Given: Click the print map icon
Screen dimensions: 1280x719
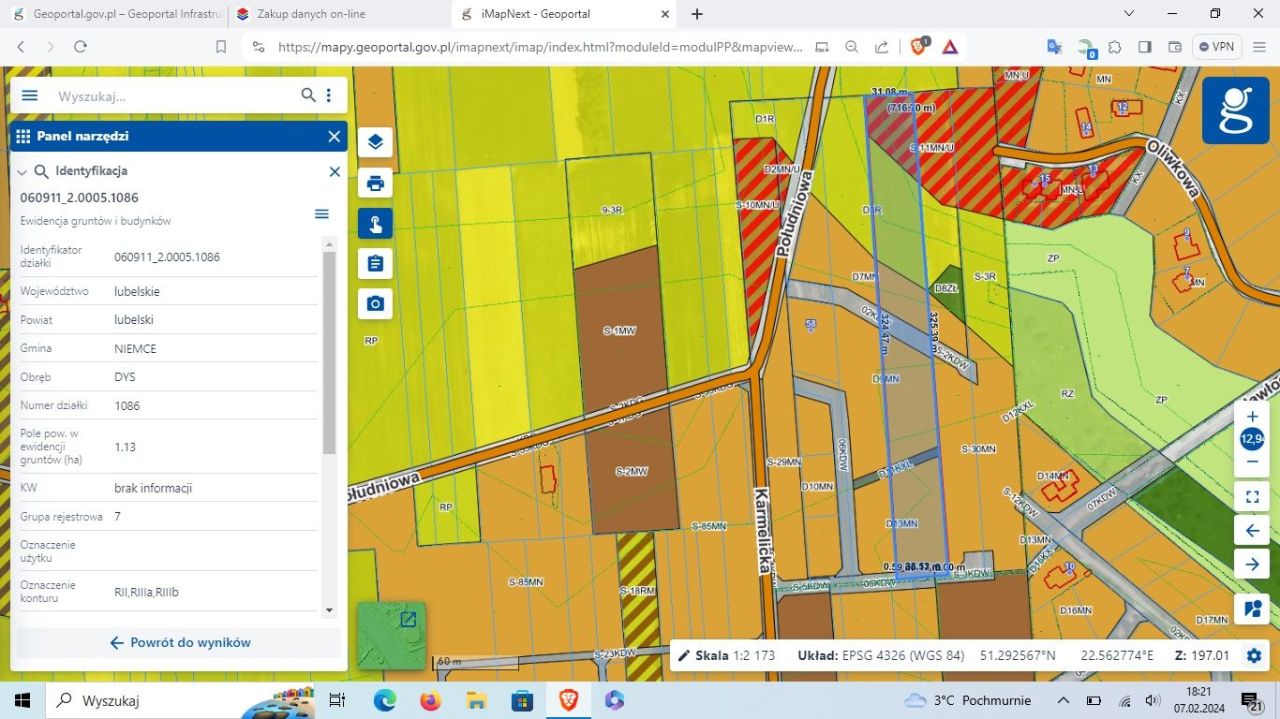Looking at the screenshot, I should click(375, 183).
